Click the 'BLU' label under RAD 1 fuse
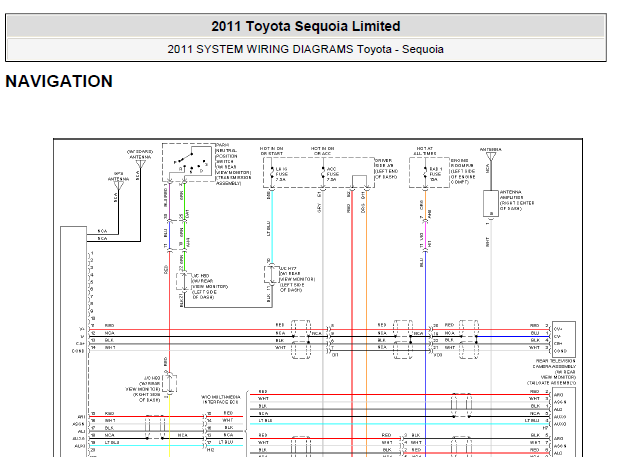 421,262
